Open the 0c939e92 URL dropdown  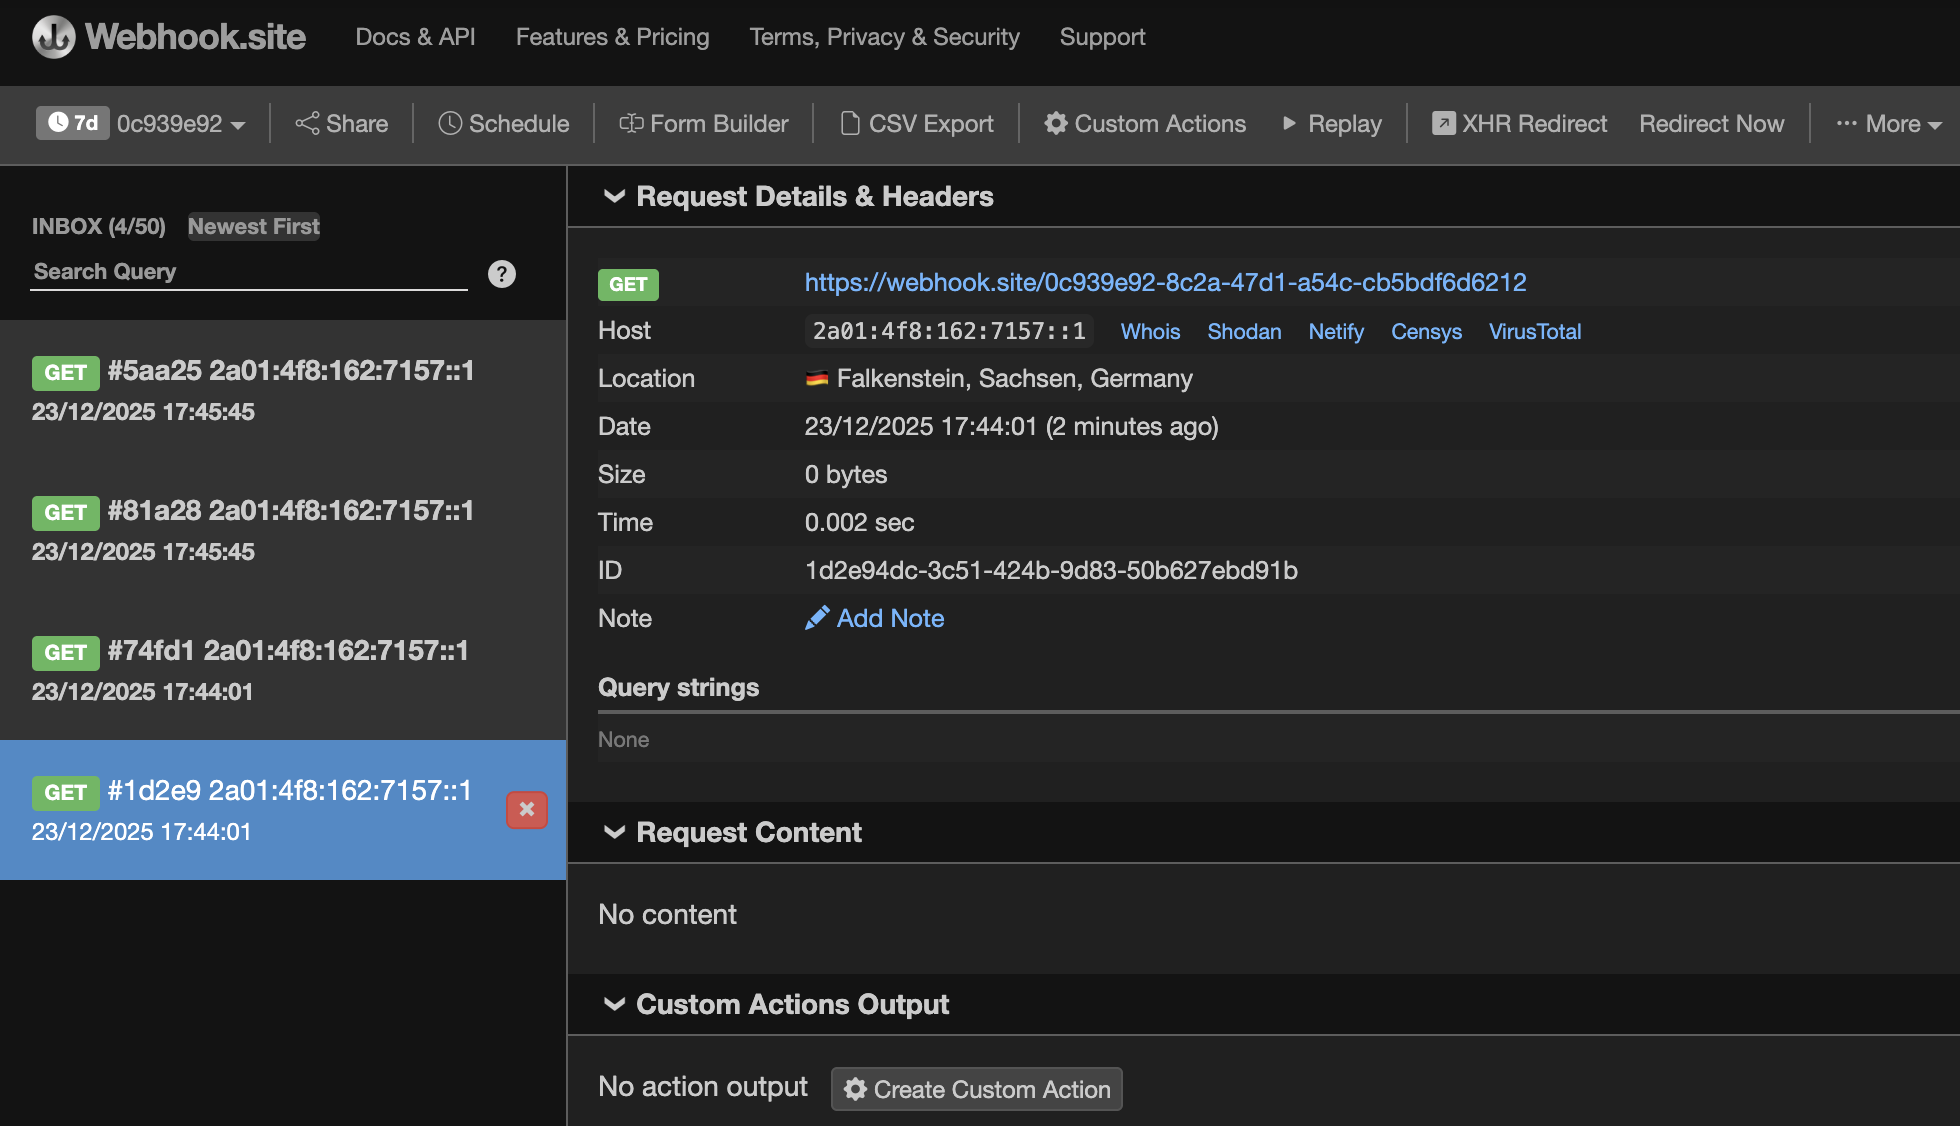[181, 124]
